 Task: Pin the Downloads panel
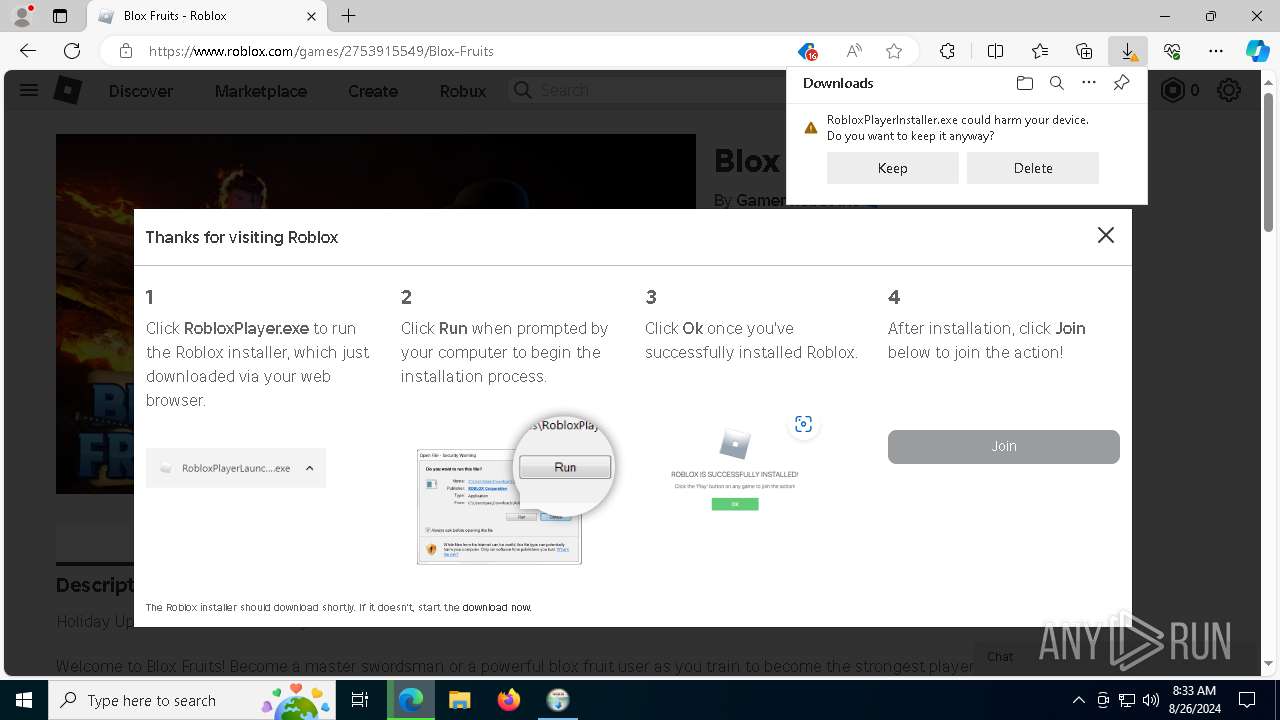click(x=1122, y=83)
